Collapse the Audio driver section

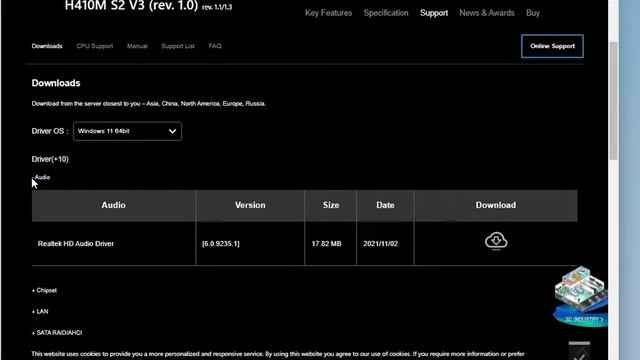pos(41,177)
